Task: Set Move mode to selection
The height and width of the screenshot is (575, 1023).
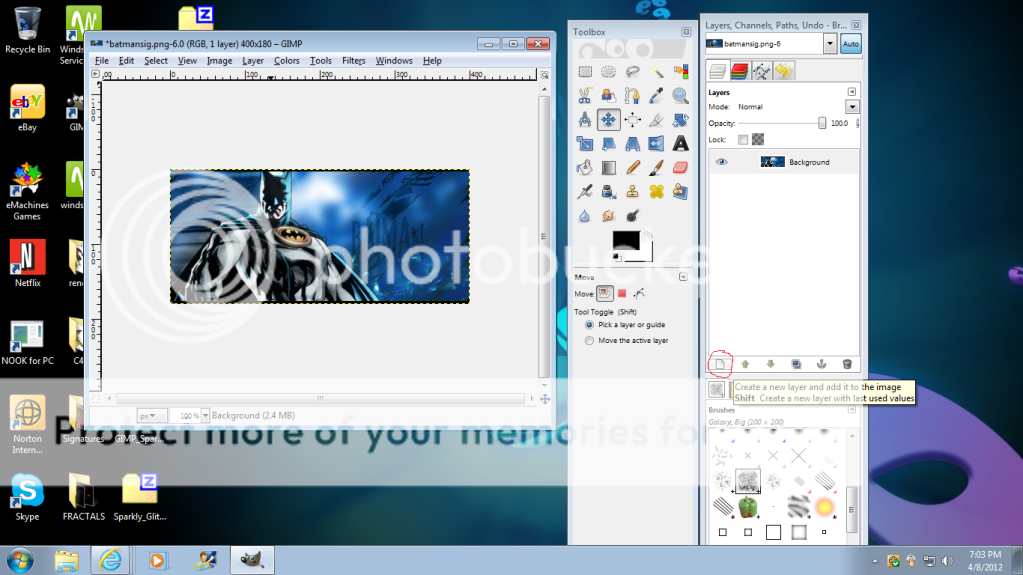Action: point(622,294)
